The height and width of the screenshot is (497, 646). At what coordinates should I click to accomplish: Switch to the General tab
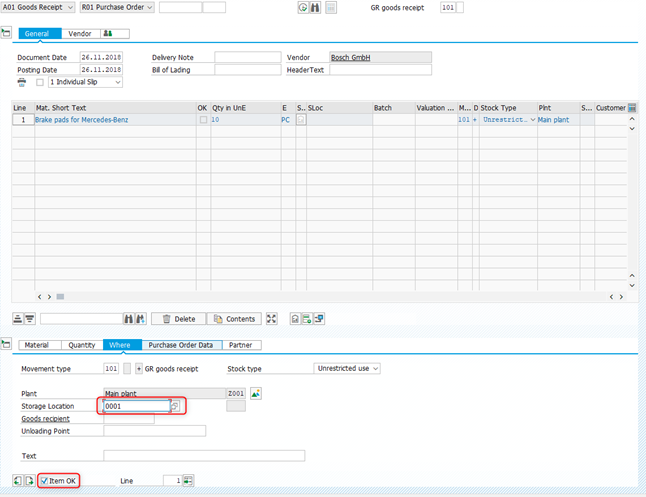(x=40, y=33)
